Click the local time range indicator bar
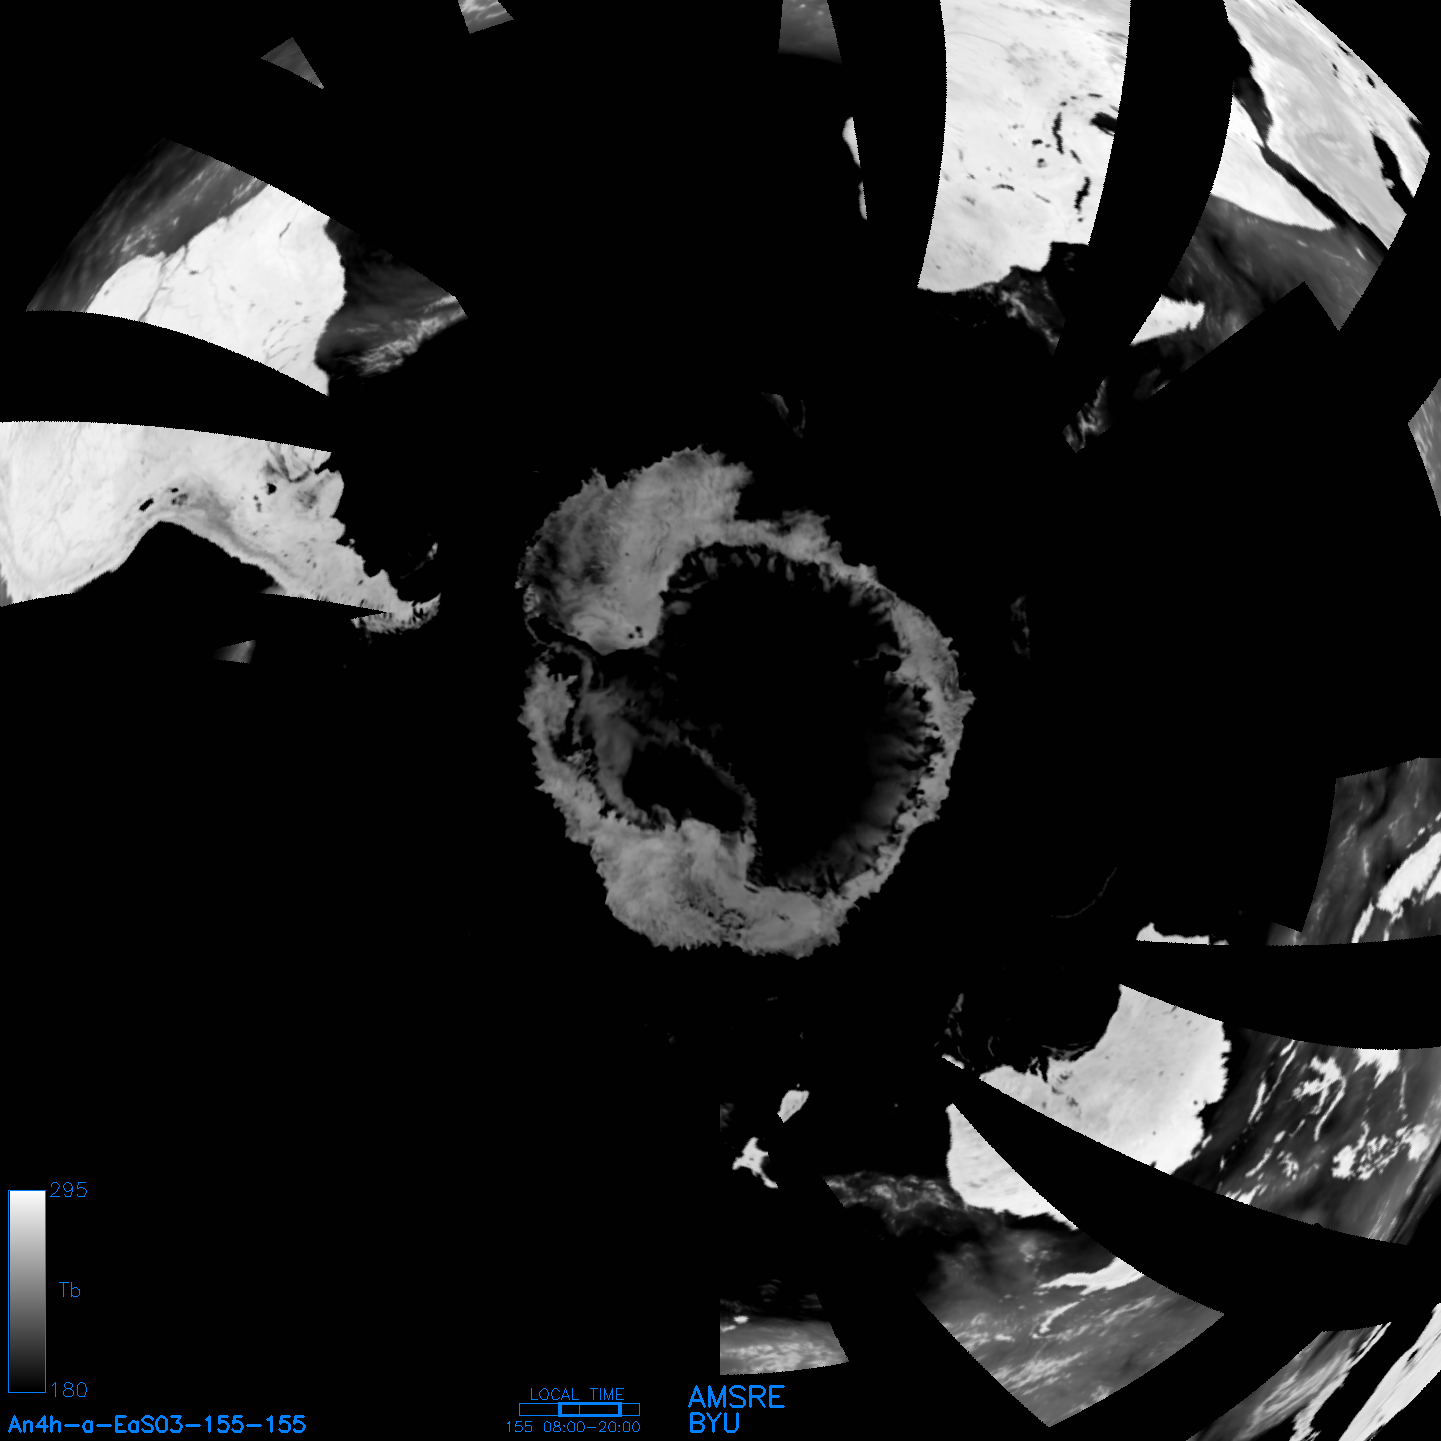Screen dimensions: 1441x1441 coord(579,1409)
